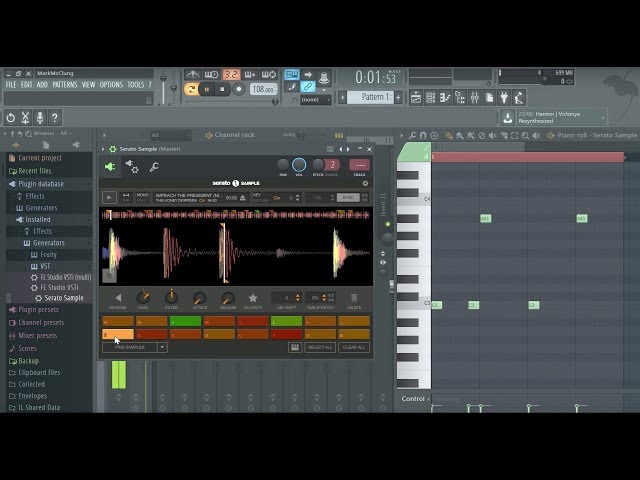Open Pattern 1 selector
640x480 pixels.
[370, 97]
